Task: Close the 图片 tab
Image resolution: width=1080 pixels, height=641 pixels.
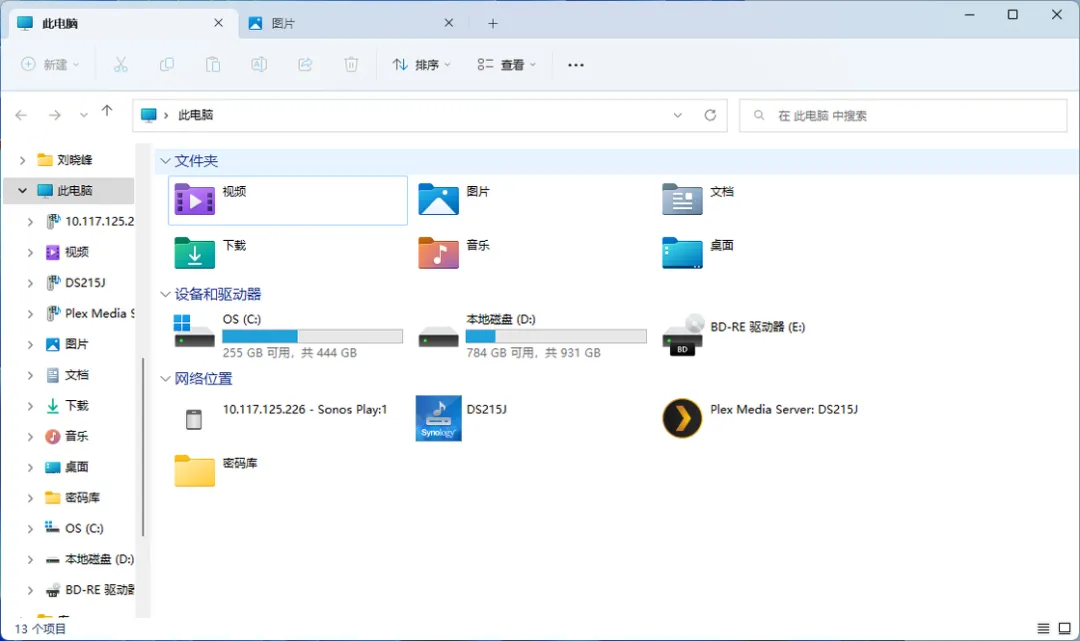Action: 449,23
